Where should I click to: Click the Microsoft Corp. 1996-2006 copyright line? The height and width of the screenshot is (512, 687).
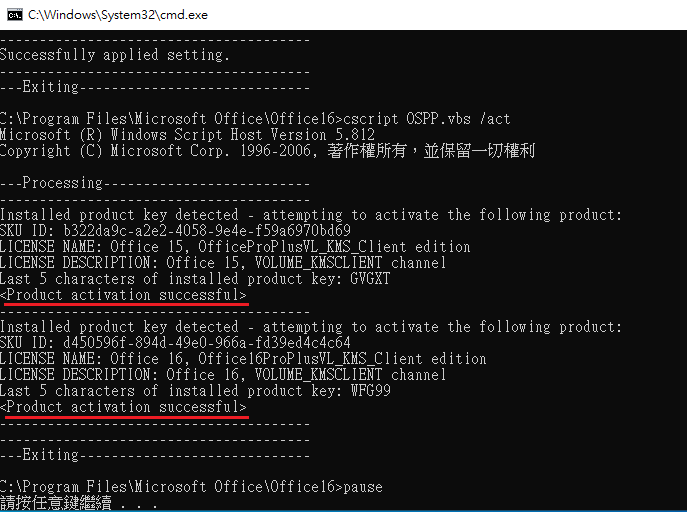(x=267, y=151)
